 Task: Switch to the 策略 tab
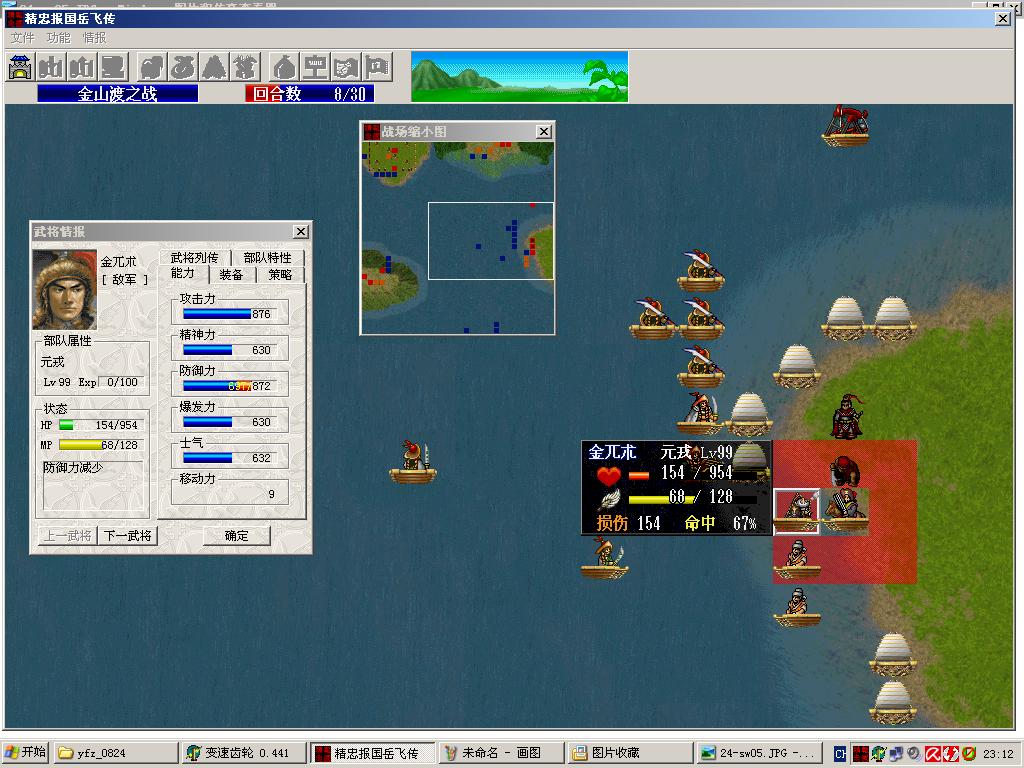[x=280, y=275]
